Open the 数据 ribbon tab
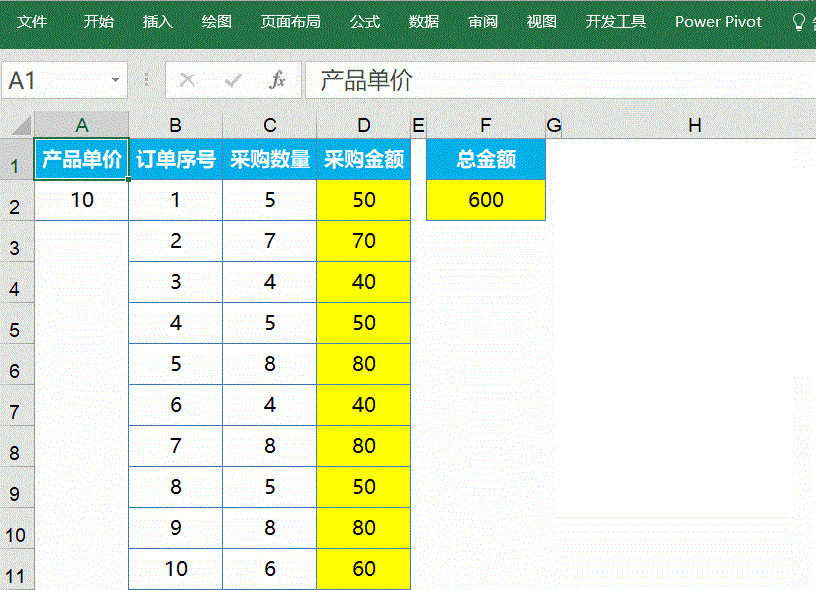 [x=424, y=21]
